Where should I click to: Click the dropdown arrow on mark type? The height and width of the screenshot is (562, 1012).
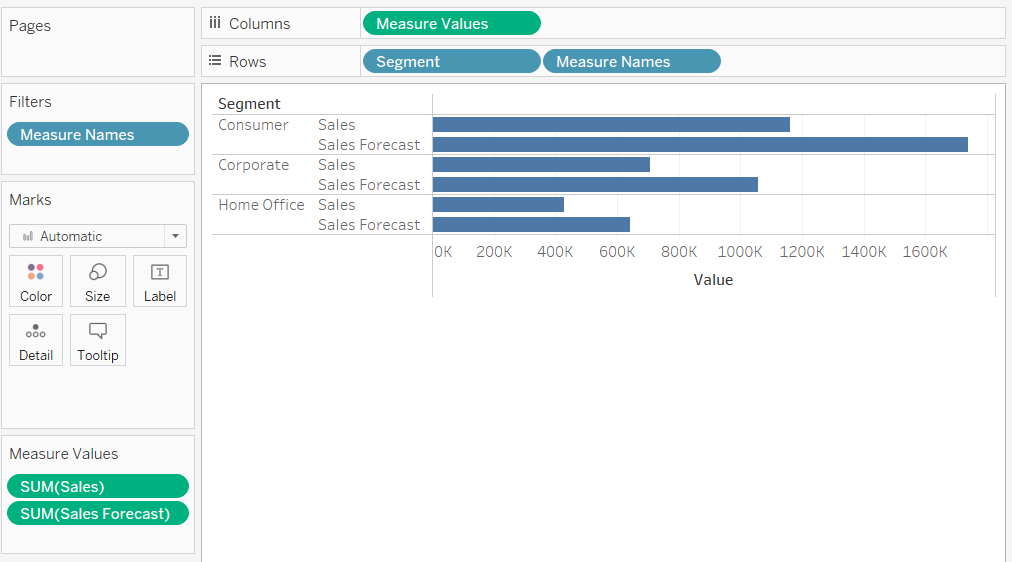176,236
